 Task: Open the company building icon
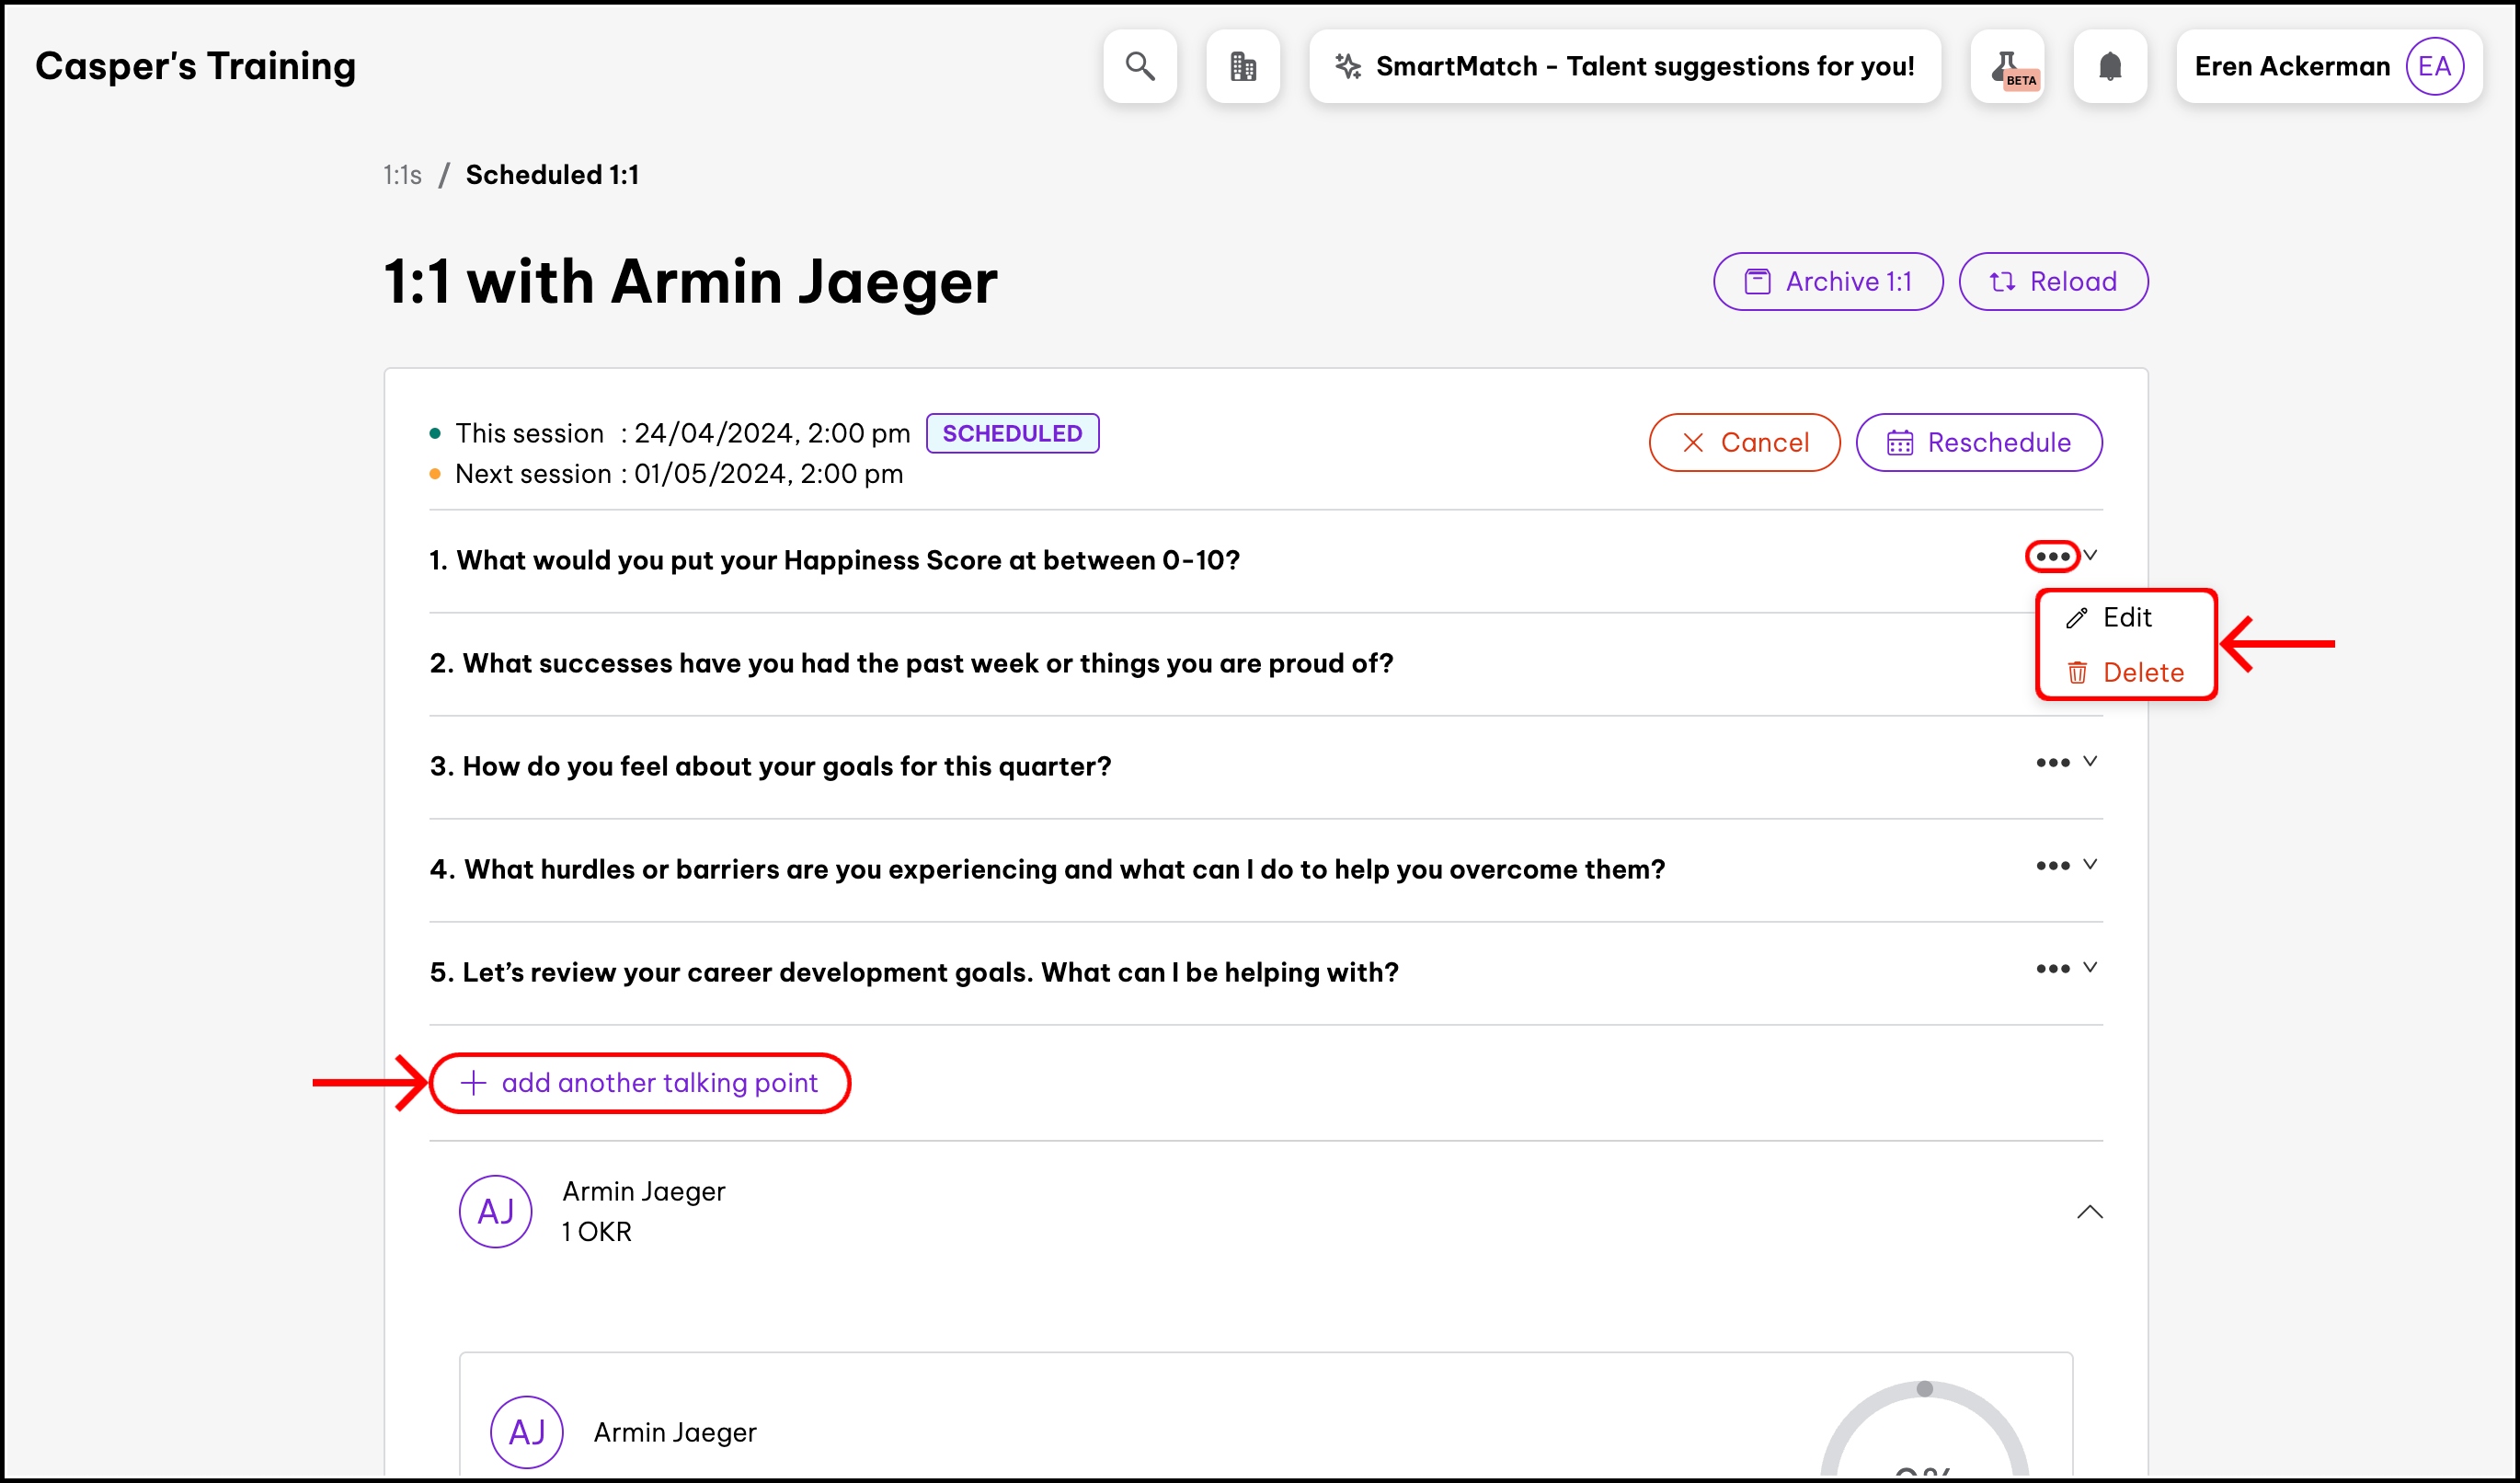(1242, 66)
